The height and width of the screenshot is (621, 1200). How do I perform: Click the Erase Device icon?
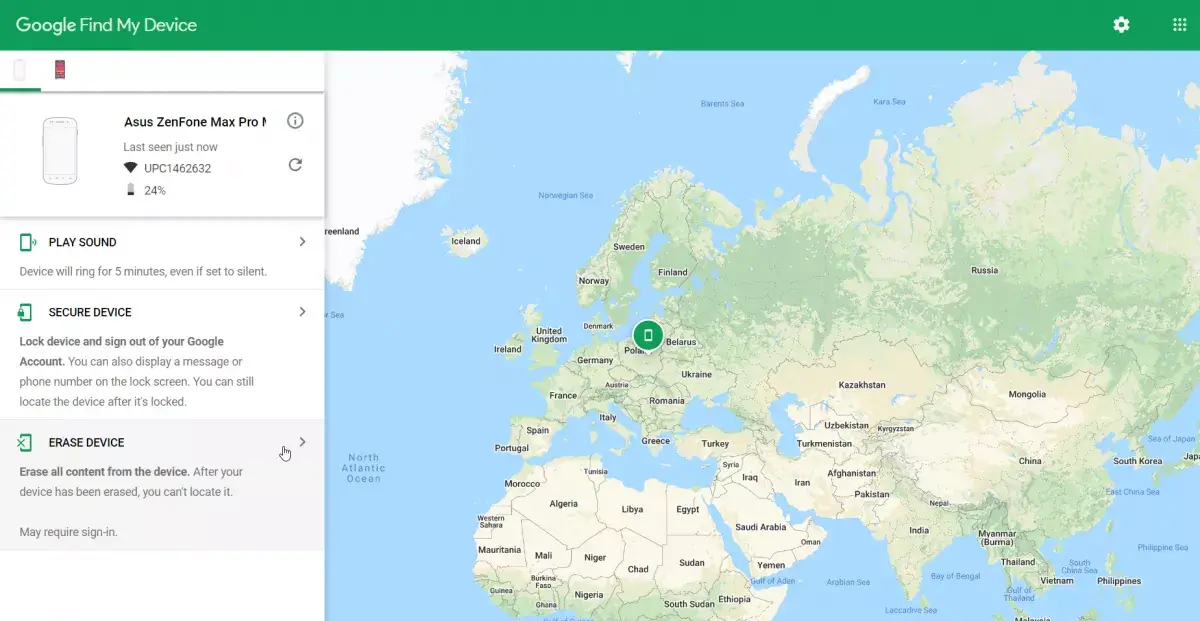coord(26,442)
